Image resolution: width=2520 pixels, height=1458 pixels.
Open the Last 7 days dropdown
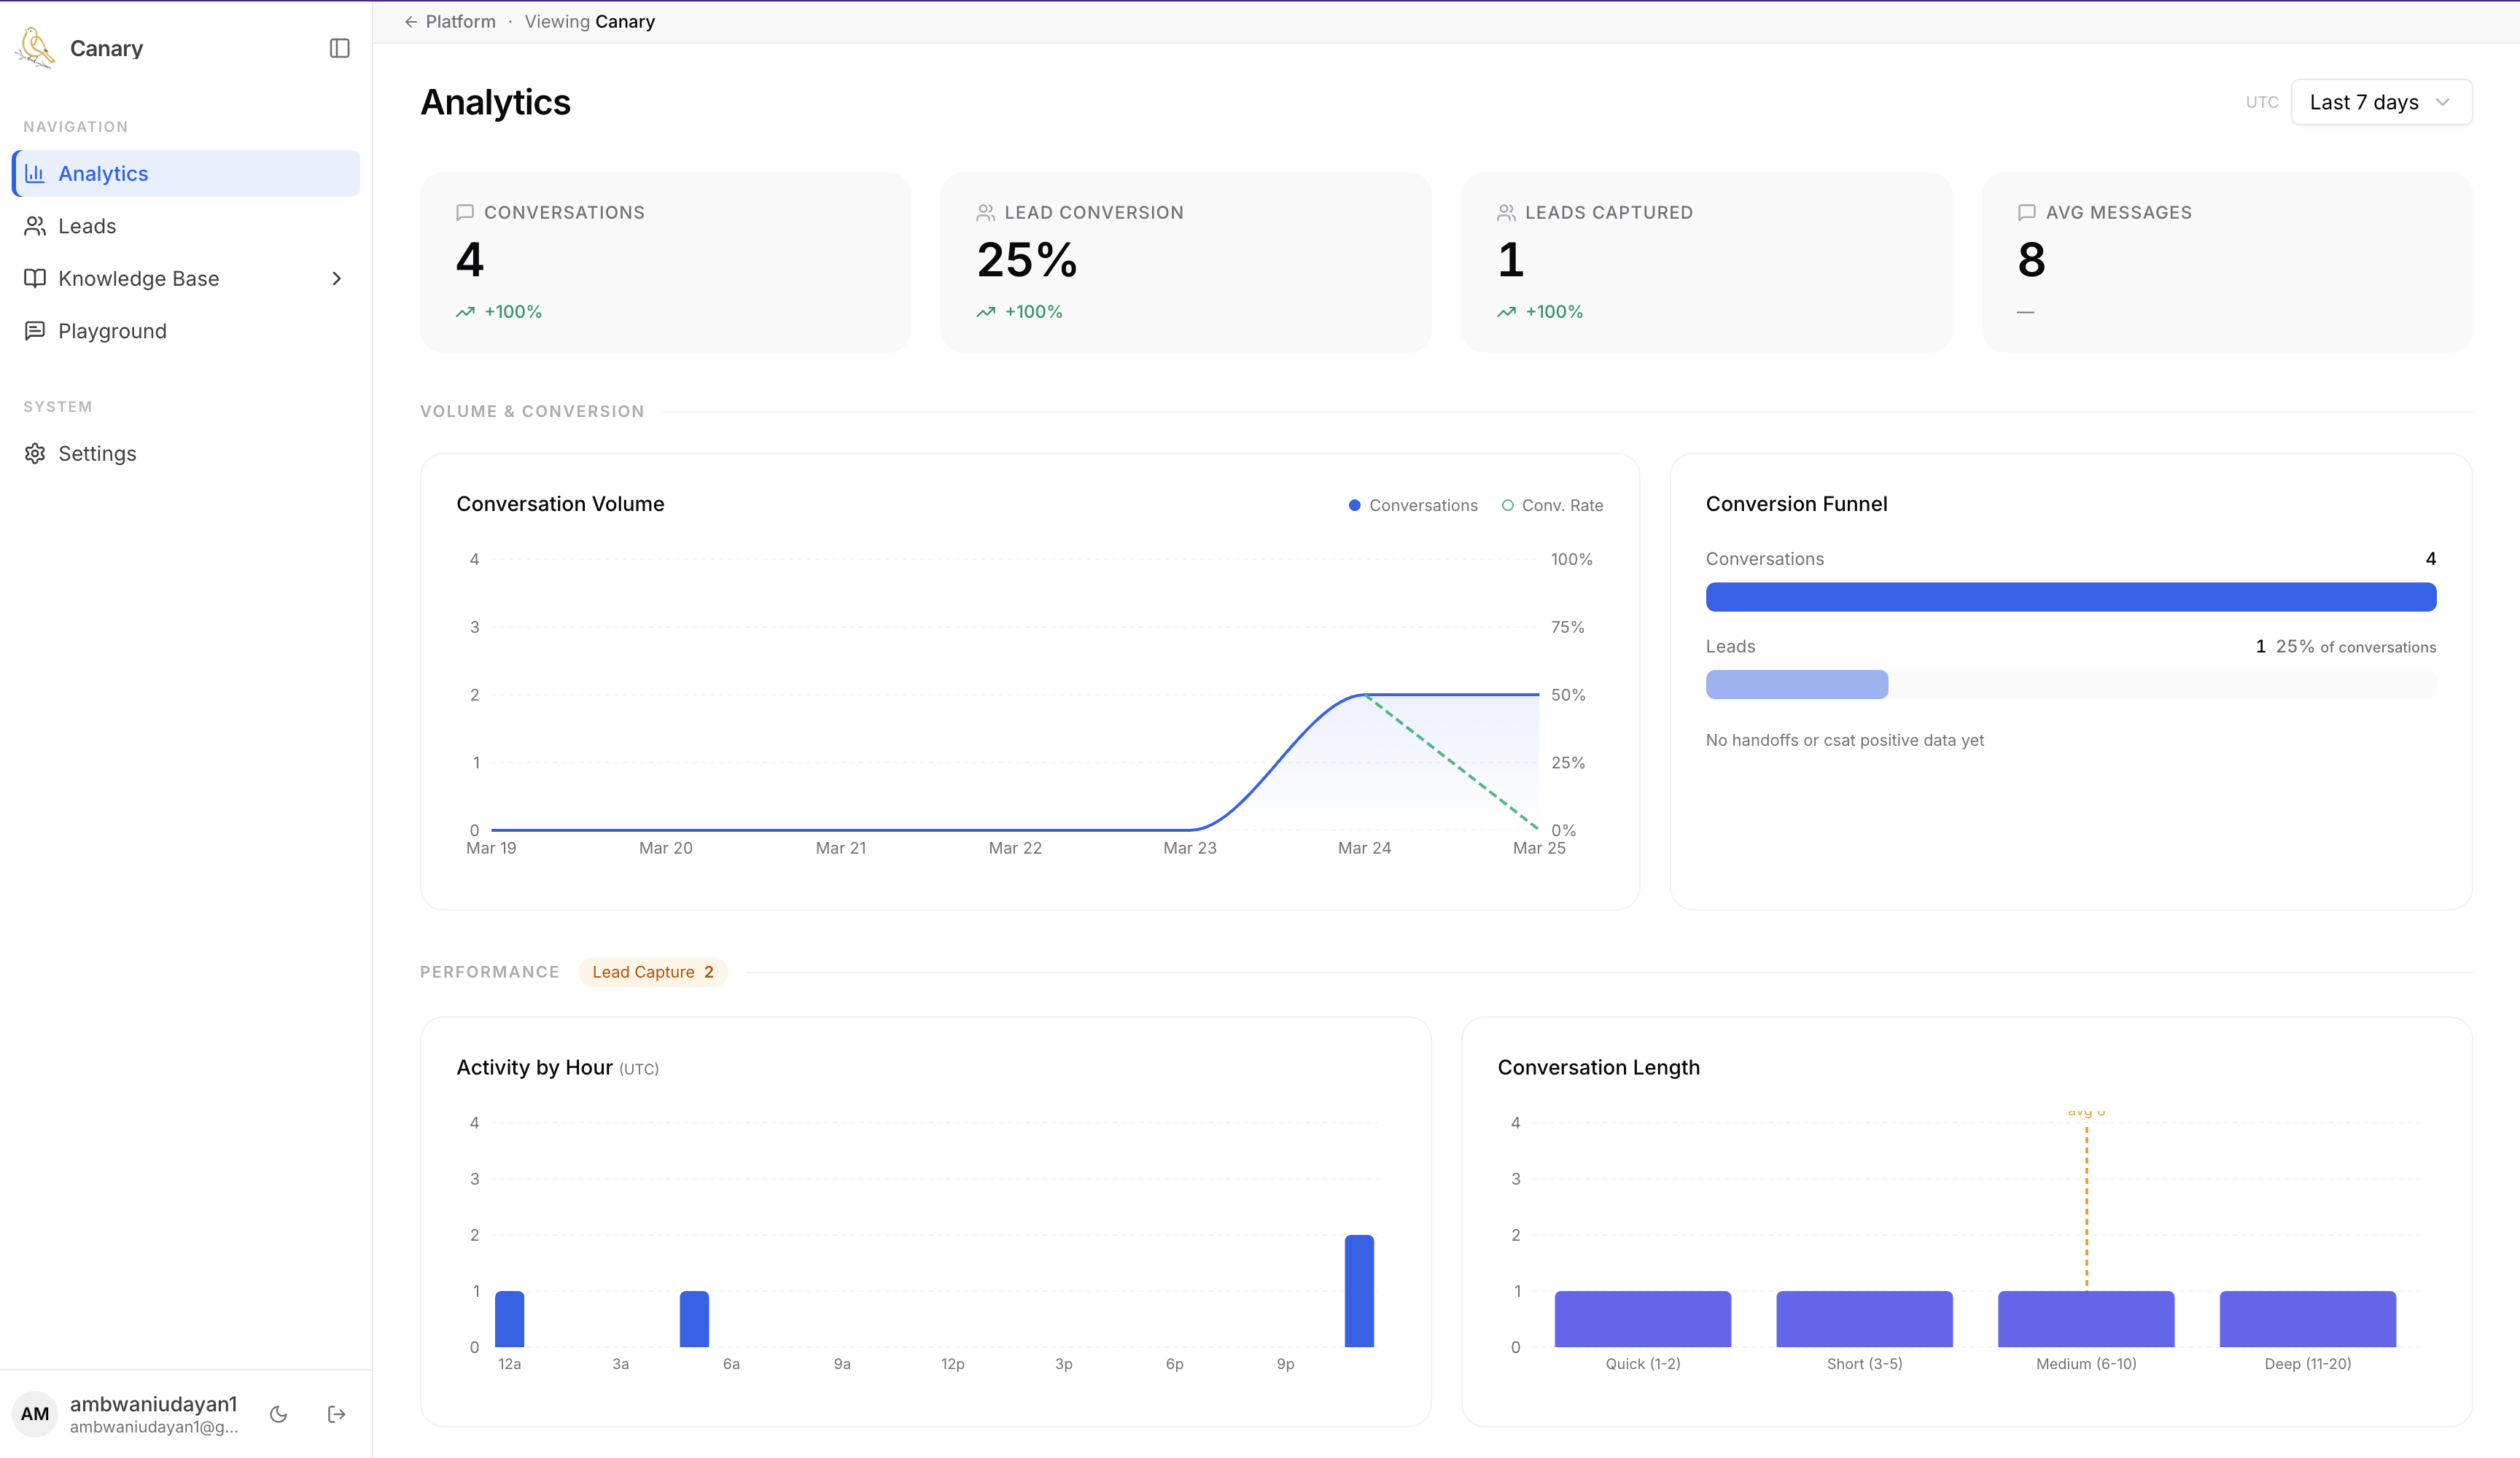(x=2381, y=102)
